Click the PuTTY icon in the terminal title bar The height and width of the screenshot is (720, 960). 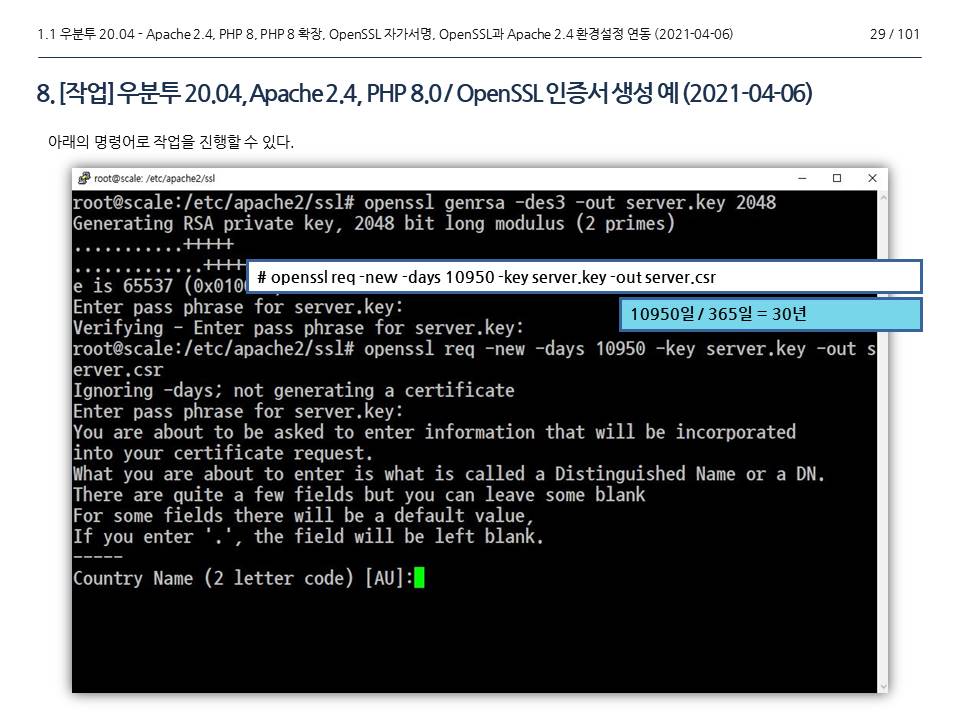[x=84, y=178]
